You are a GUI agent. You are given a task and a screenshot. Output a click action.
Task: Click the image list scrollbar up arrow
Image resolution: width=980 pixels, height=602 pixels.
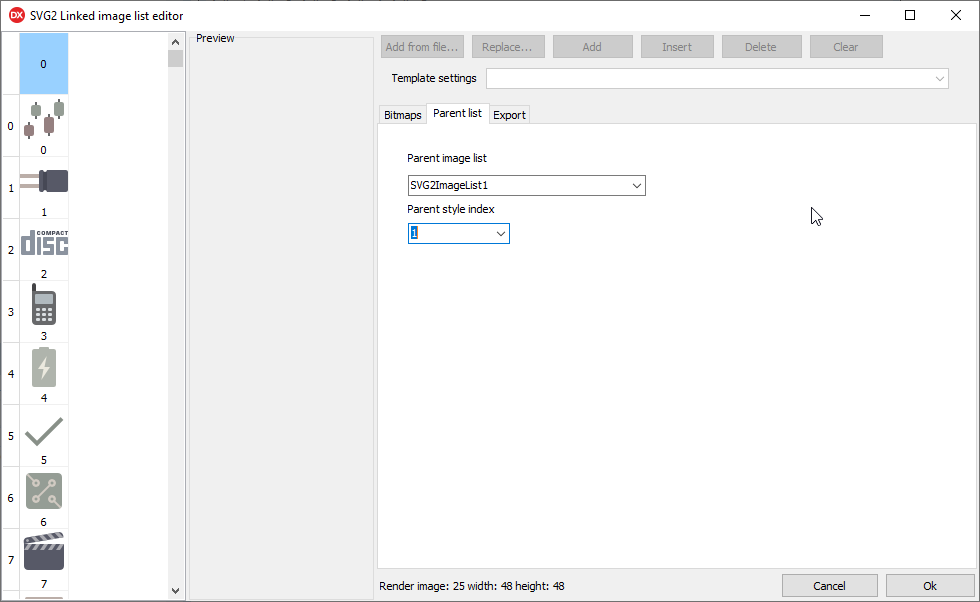click(176, 42)
